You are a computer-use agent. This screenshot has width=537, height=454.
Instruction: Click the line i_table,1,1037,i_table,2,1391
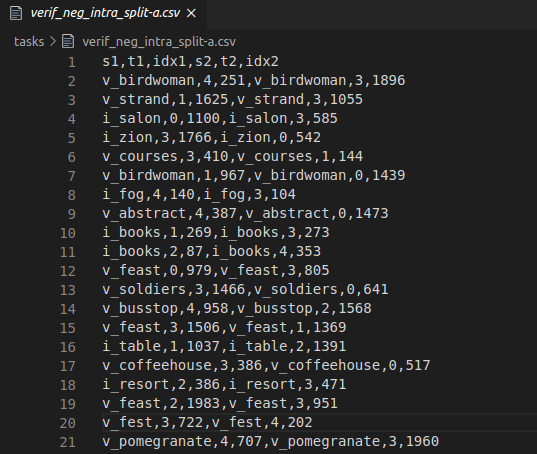(224, 346)
